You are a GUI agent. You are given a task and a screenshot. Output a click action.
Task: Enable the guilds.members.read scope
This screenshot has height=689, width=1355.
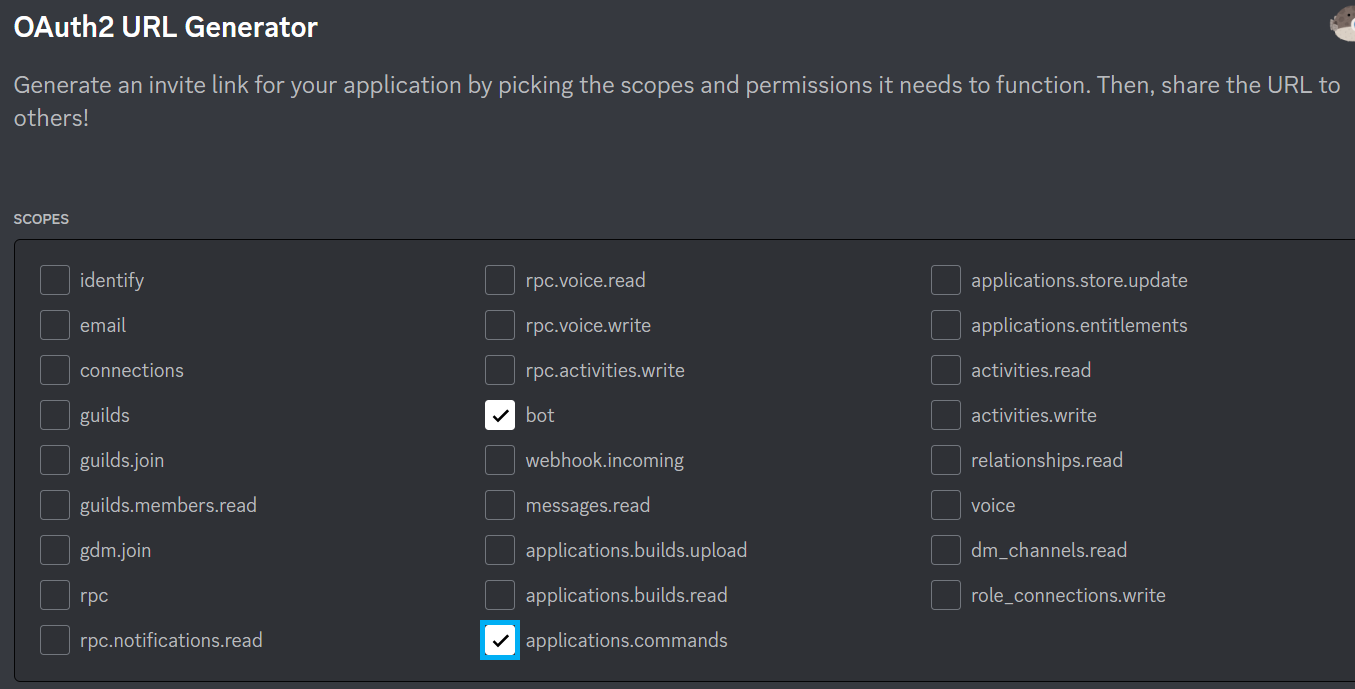[55, 505]
